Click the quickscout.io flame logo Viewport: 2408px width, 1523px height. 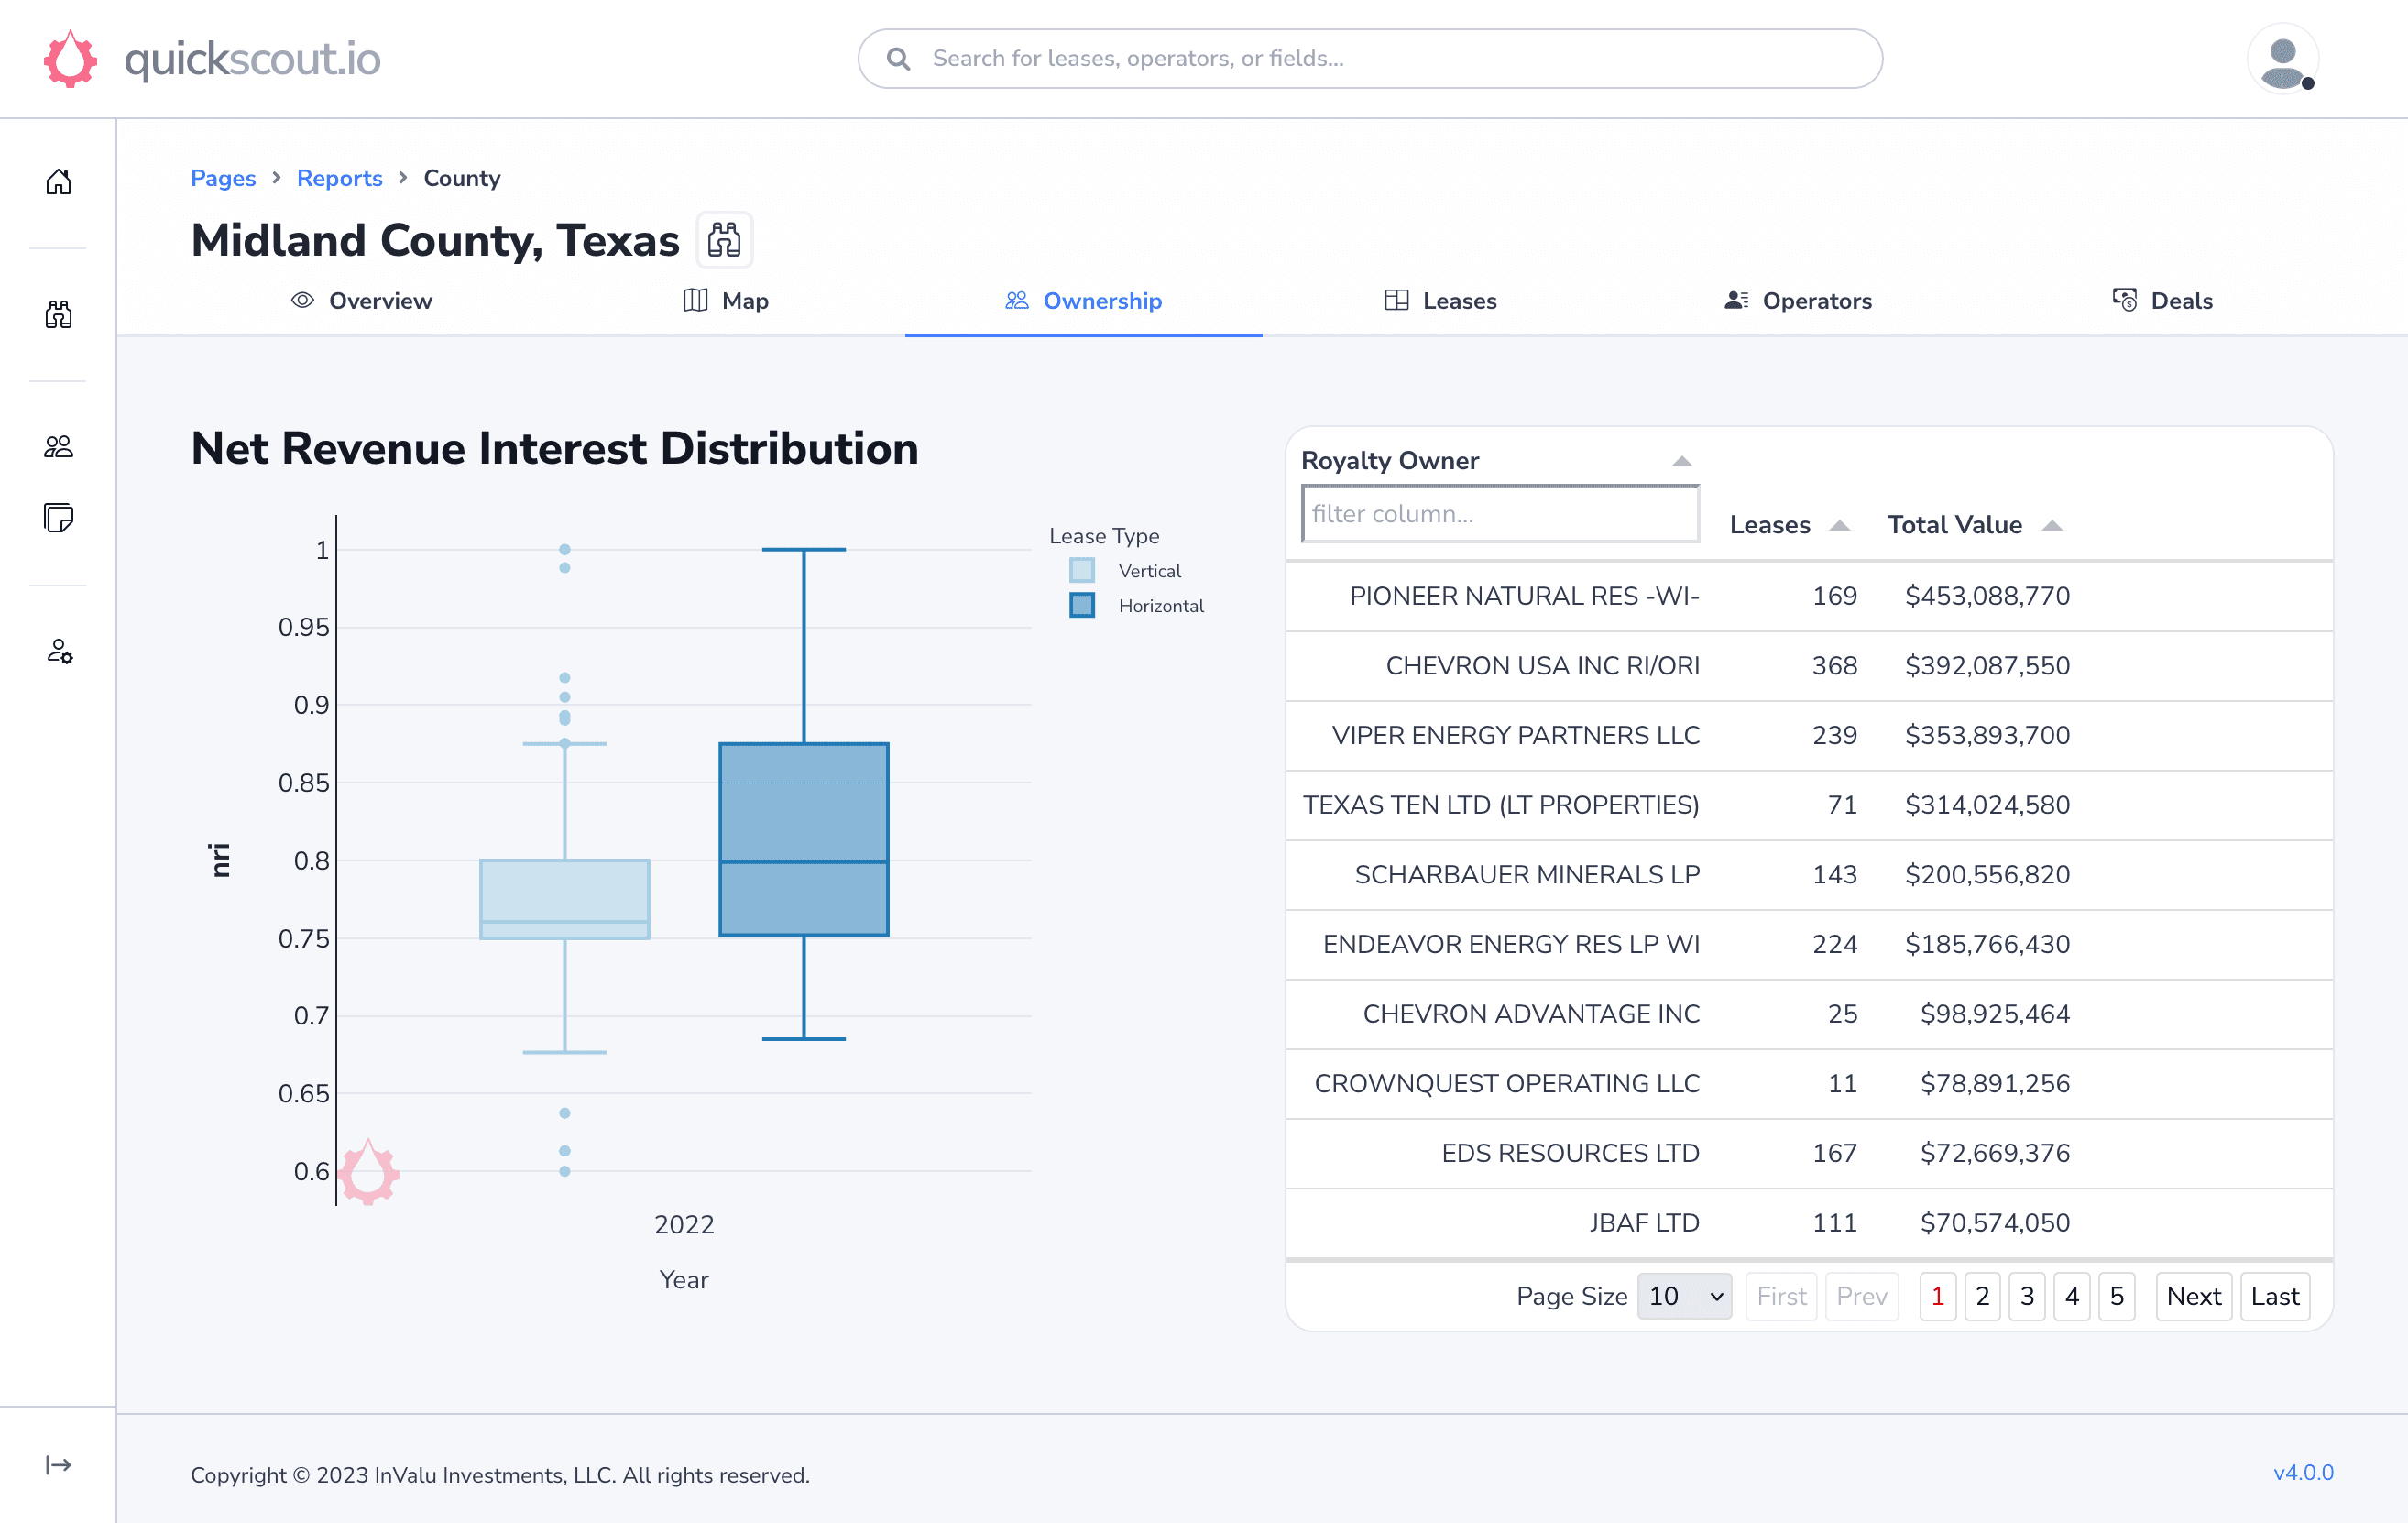click(x=70, y=59)
